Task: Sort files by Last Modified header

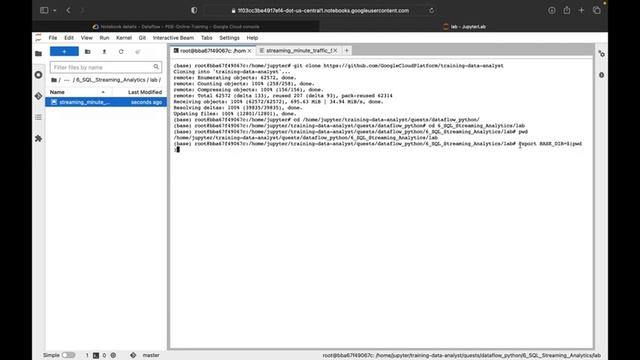Action: (x=144, y=92)
